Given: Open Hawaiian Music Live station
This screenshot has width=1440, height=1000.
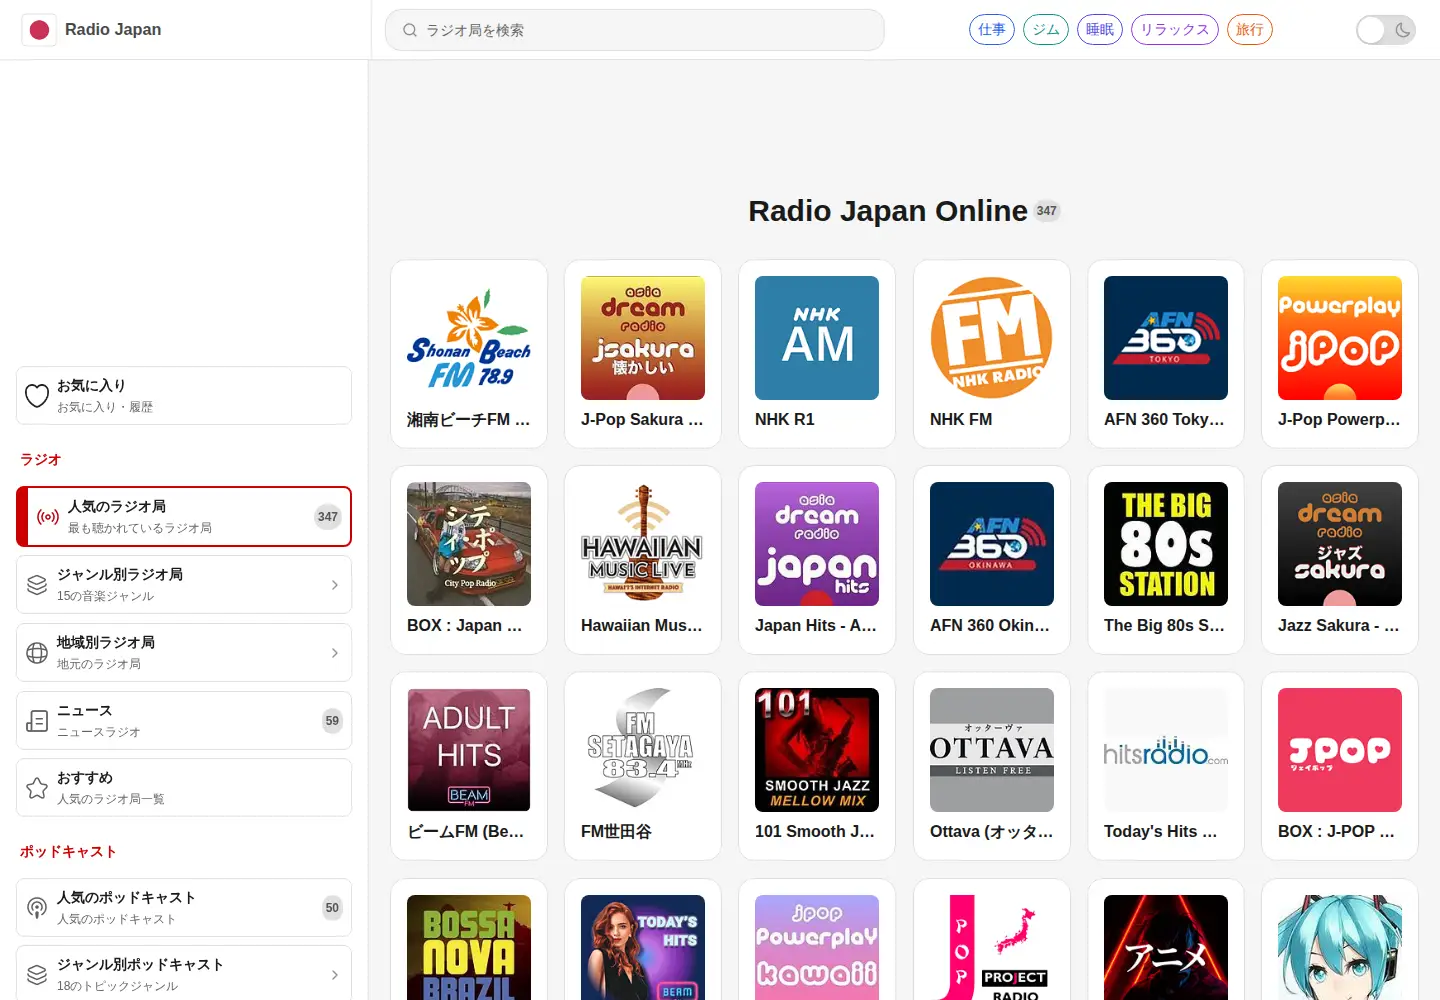Looking at the screenshot, I should point(643,560).
